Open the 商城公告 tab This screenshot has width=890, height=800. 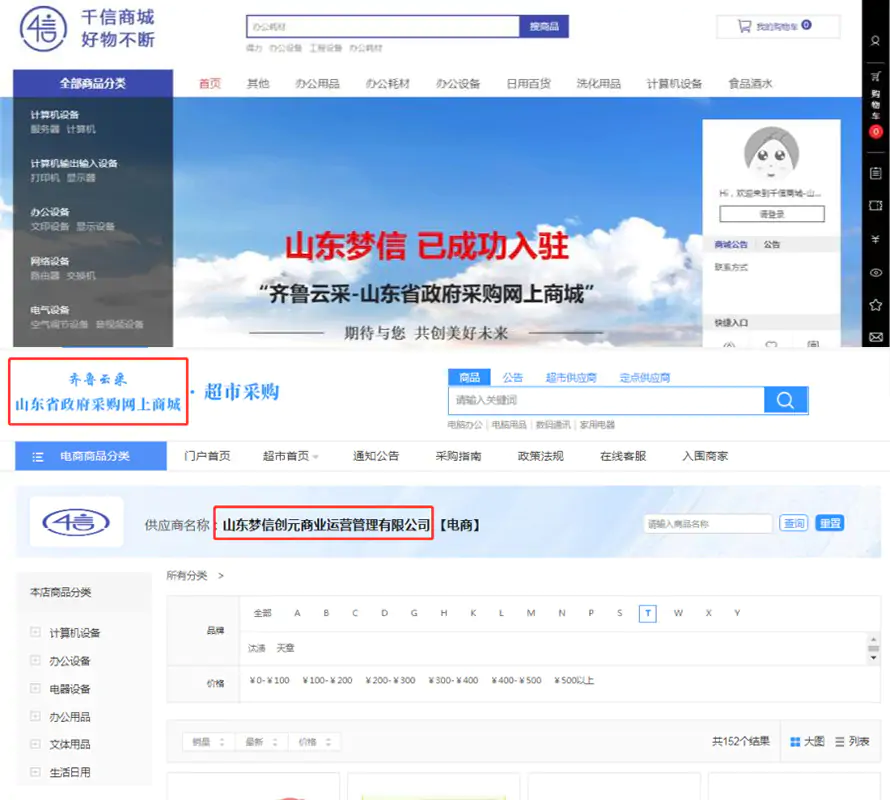[x=731, y=245]
